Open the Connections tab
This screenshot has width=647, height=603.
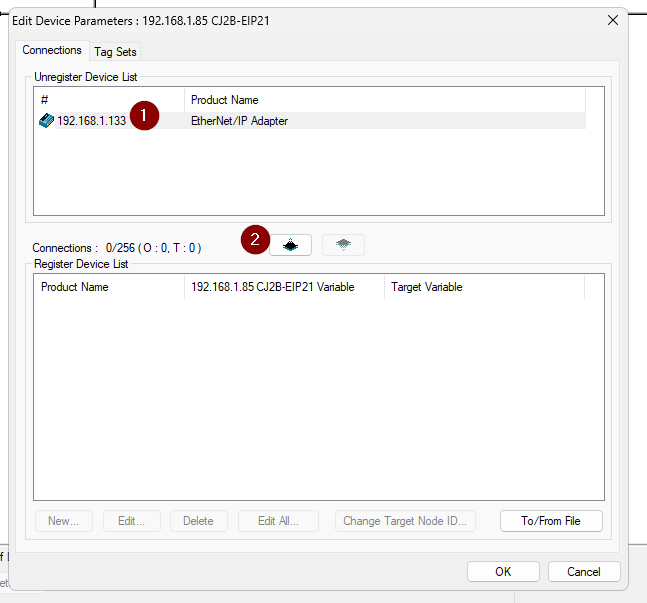[x=52, y=50]
